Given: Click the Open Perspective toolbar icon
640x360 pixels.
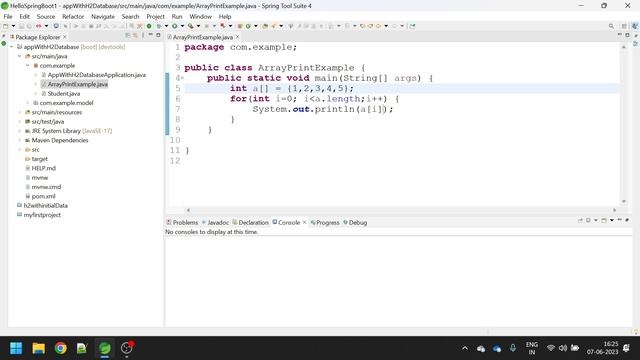Looking at the screenshot, I should pos(624,26).
